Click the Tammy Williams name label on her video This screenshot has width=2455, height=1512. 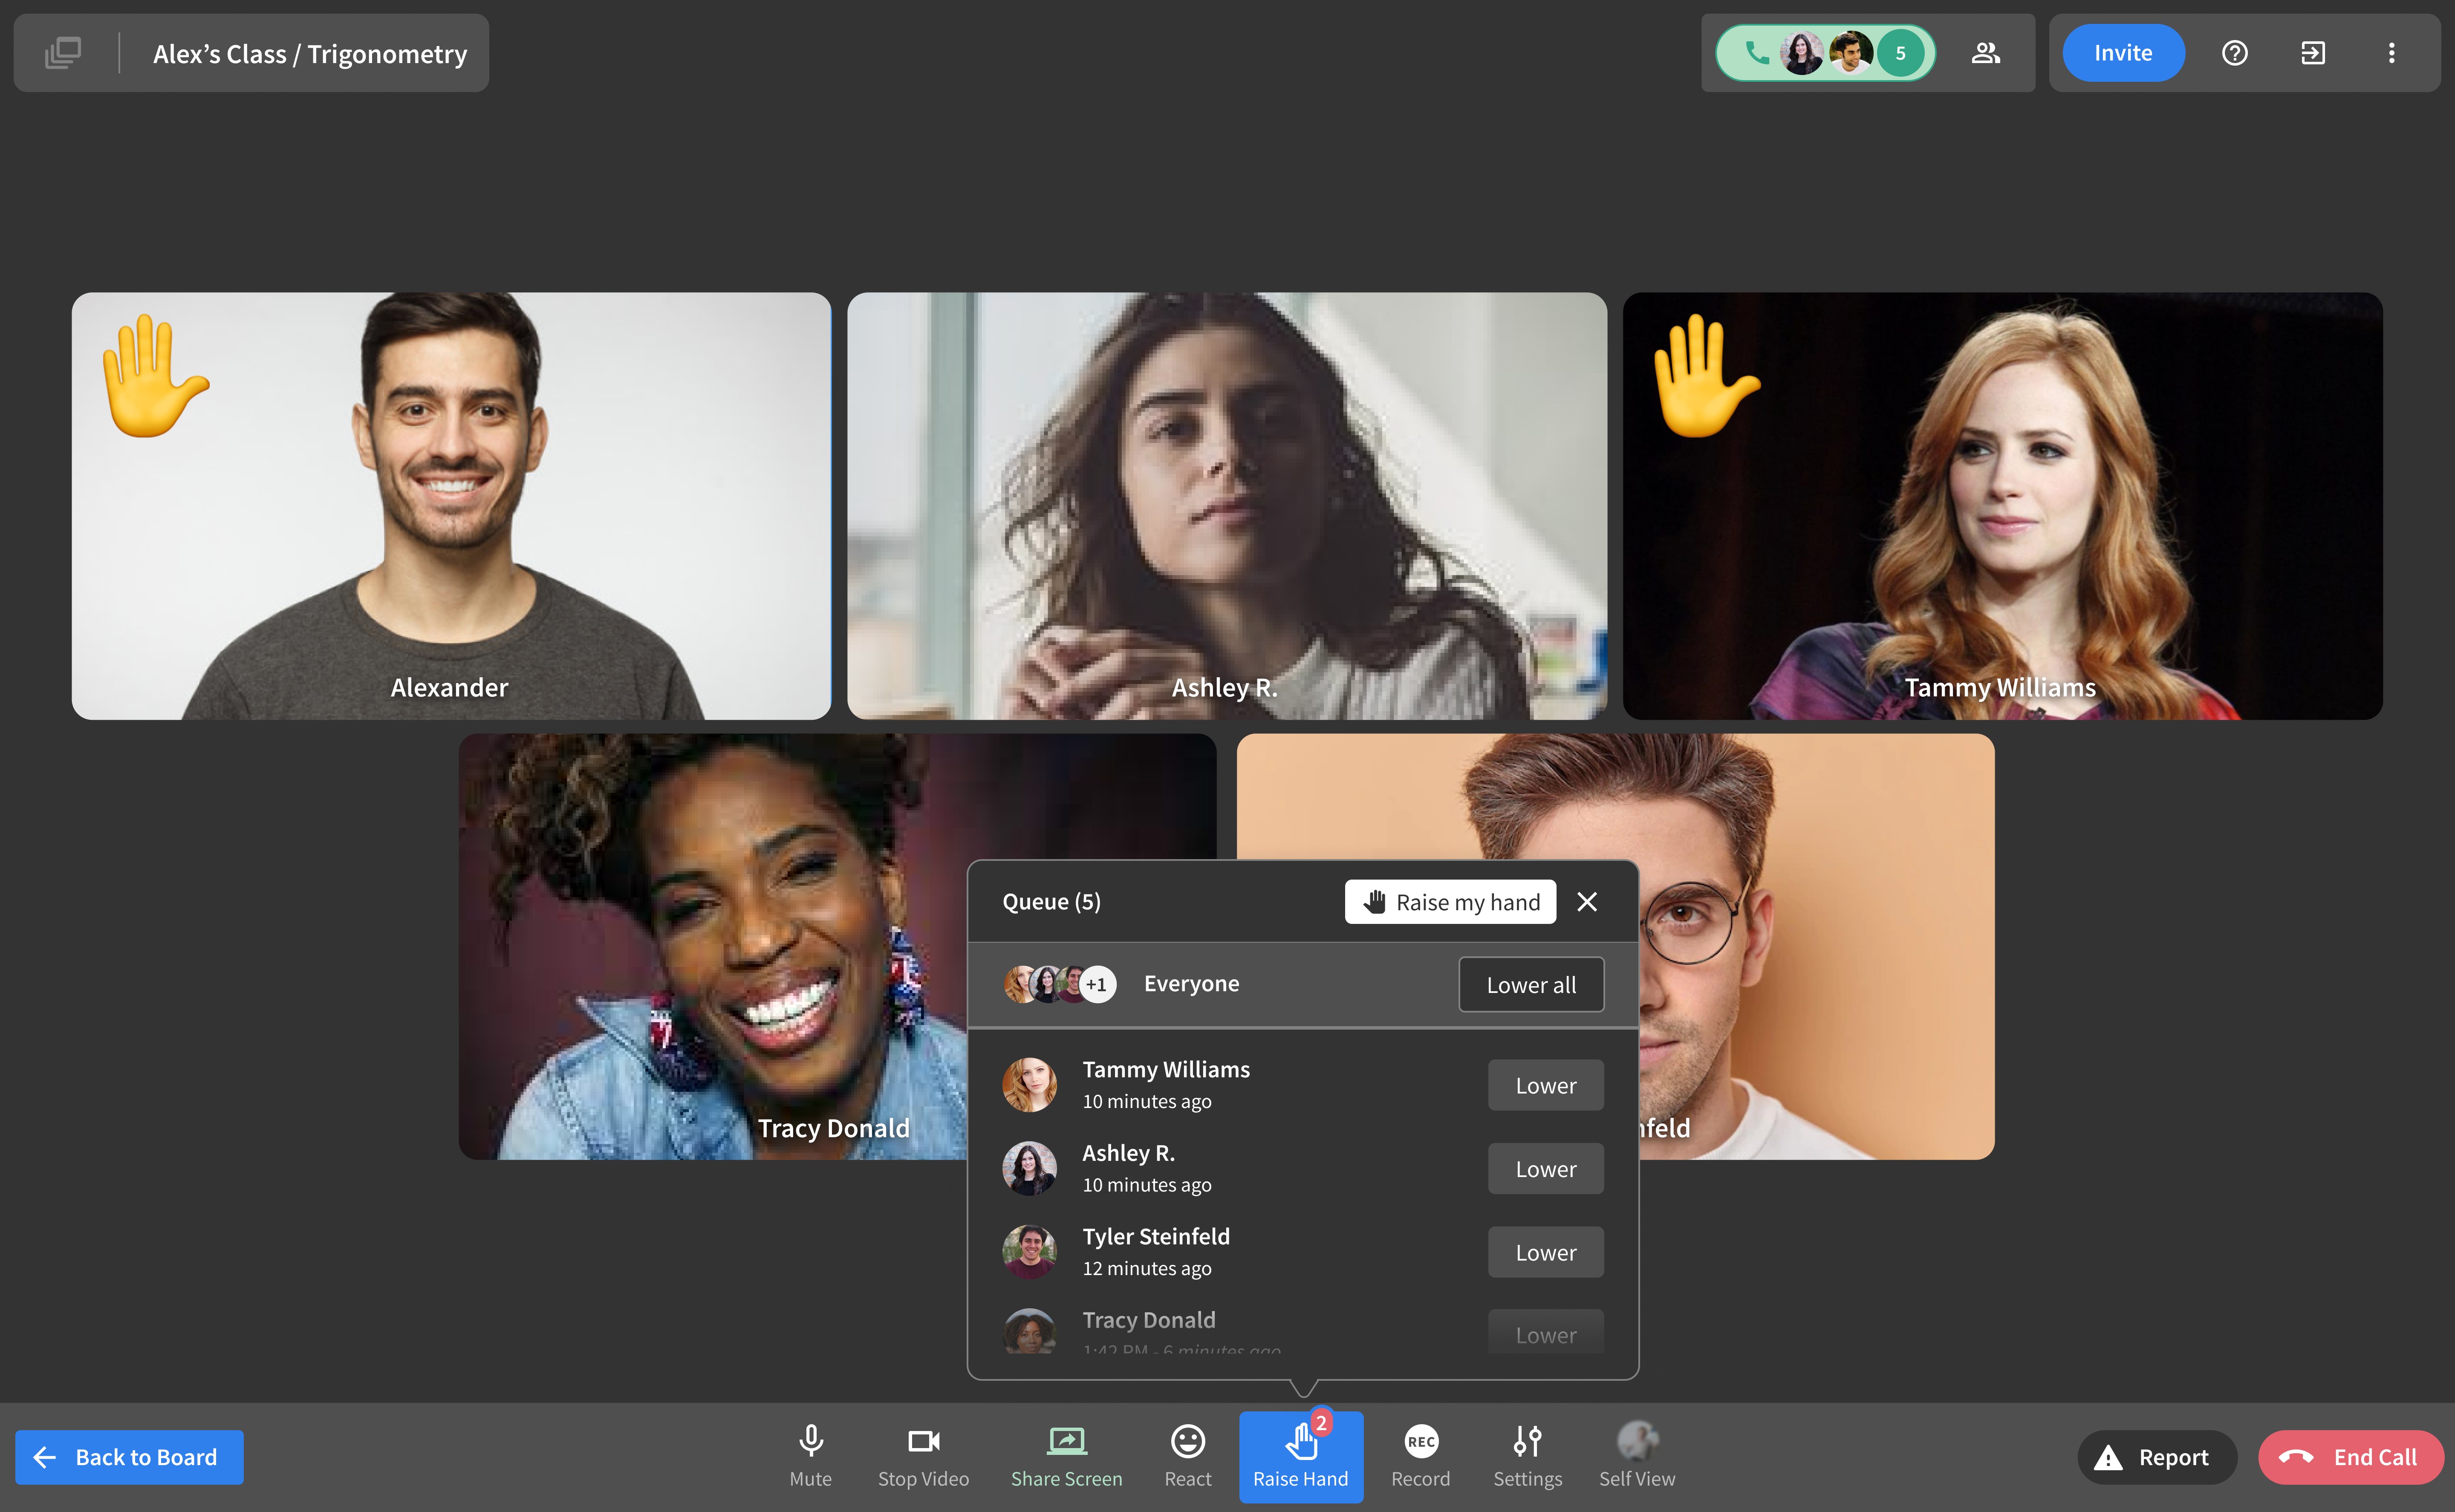pyautogui.click(x=2000, y=688)
